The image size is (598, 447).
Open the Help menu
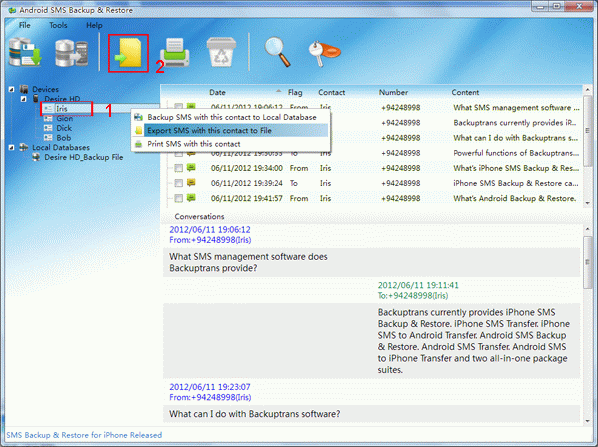click(94, 25)
